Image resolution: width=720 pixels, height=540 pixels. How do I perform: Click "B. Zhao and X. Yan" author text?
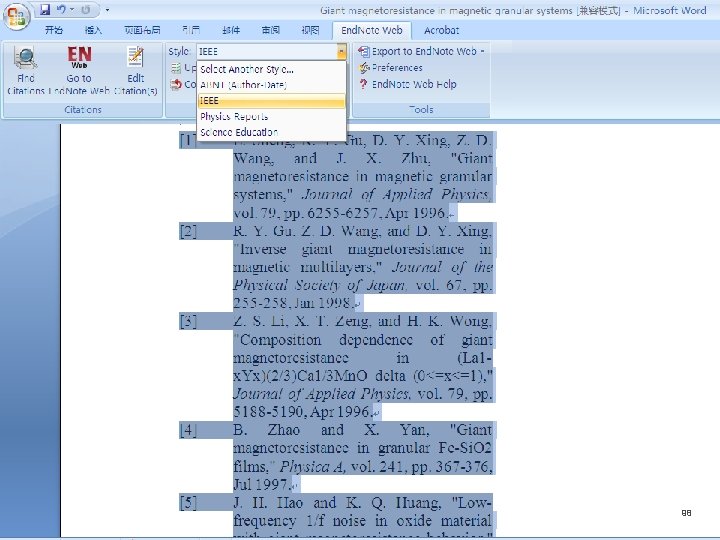click(331, 430)
